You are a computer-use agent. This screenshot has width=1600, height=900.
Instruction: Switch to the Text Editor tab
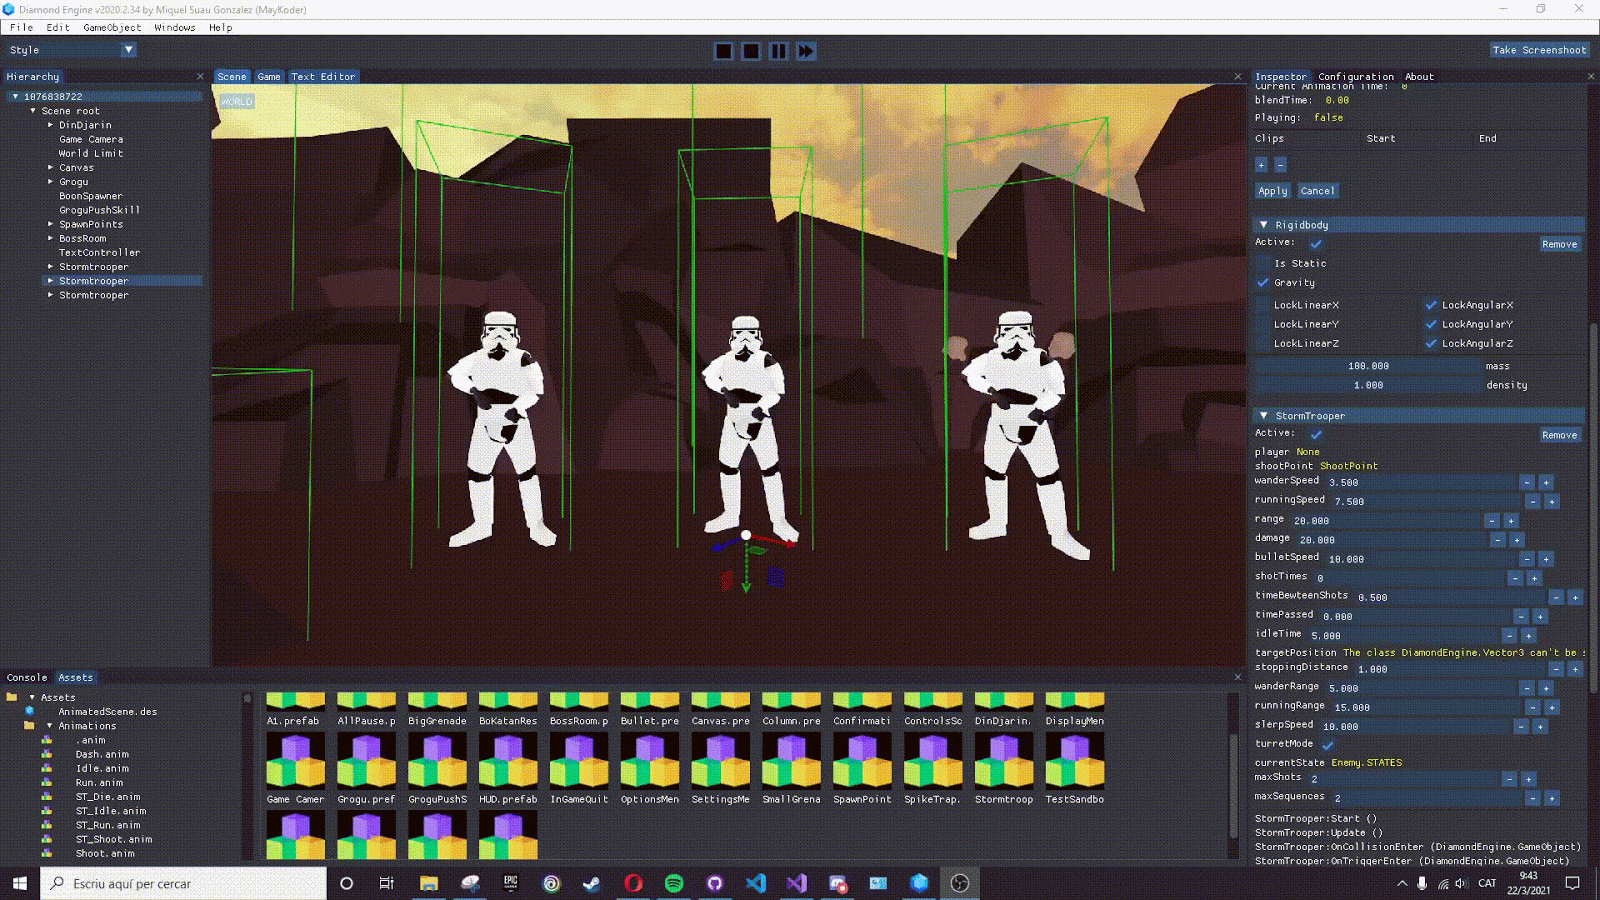click(x=323, y=77)
